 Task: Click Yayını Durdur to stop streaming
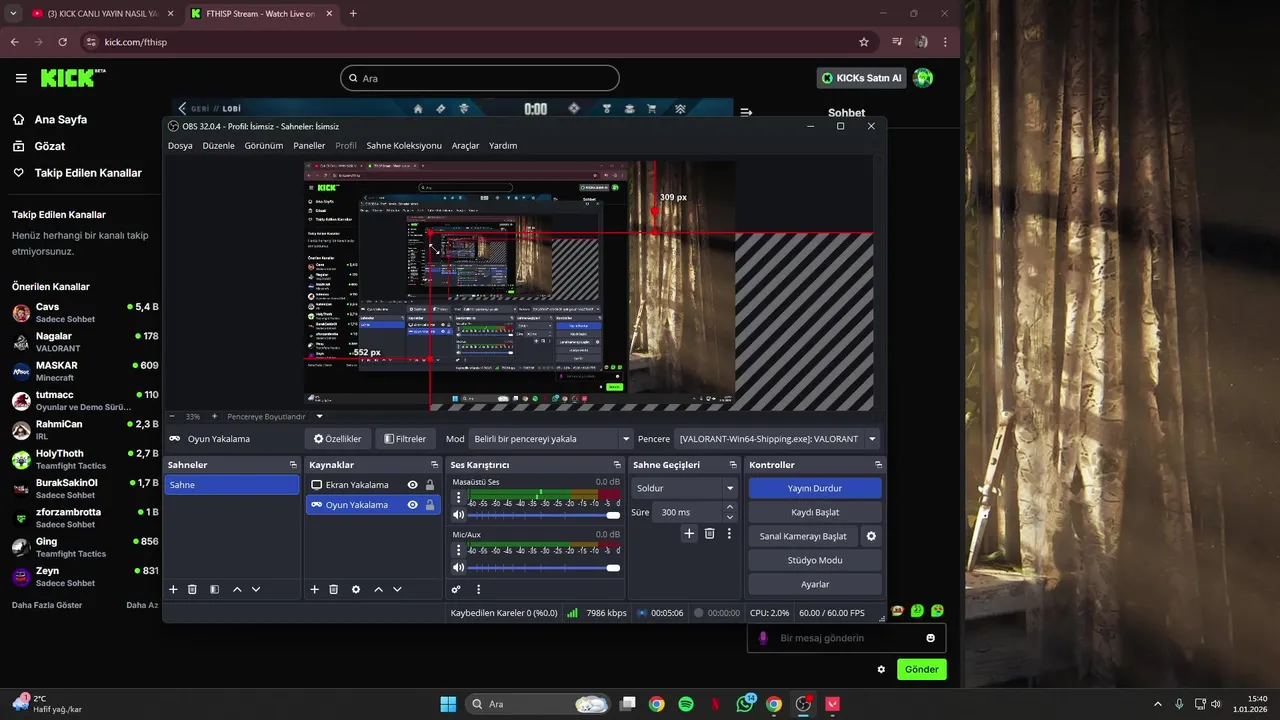[815, 488]
